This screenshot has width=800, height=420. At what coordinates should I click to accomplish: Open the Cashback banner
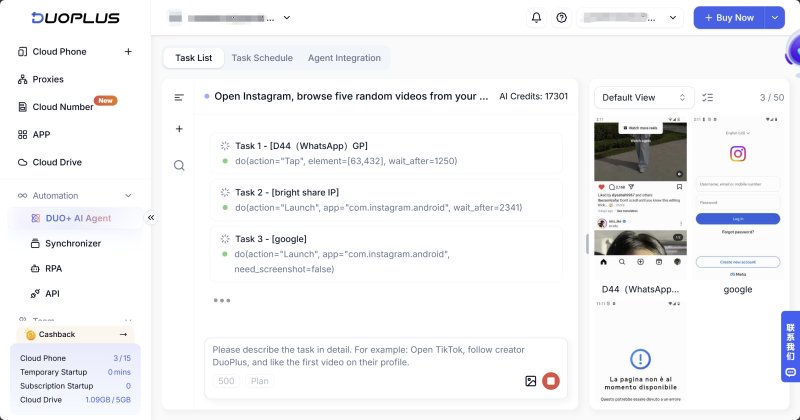tap(76, 334)
